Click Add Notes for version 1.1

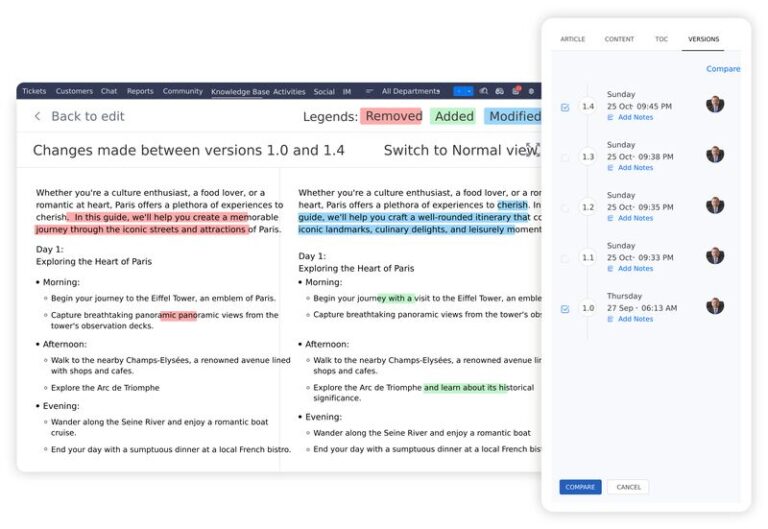pos(635,269)
